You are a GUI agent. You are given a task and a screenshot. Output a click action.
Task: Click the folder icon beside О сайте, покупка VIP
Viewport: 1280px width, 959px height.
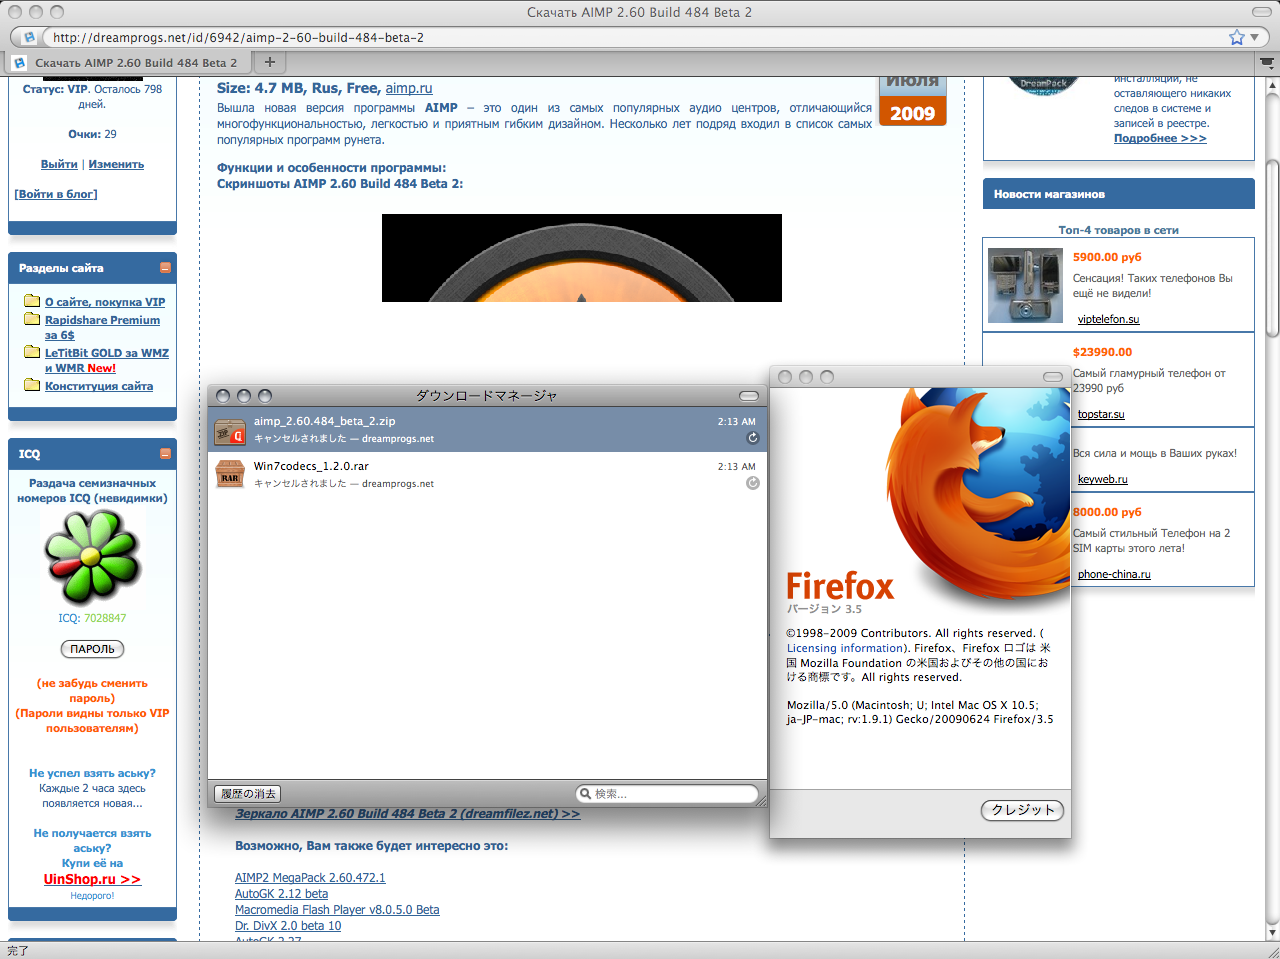(32, 300)
